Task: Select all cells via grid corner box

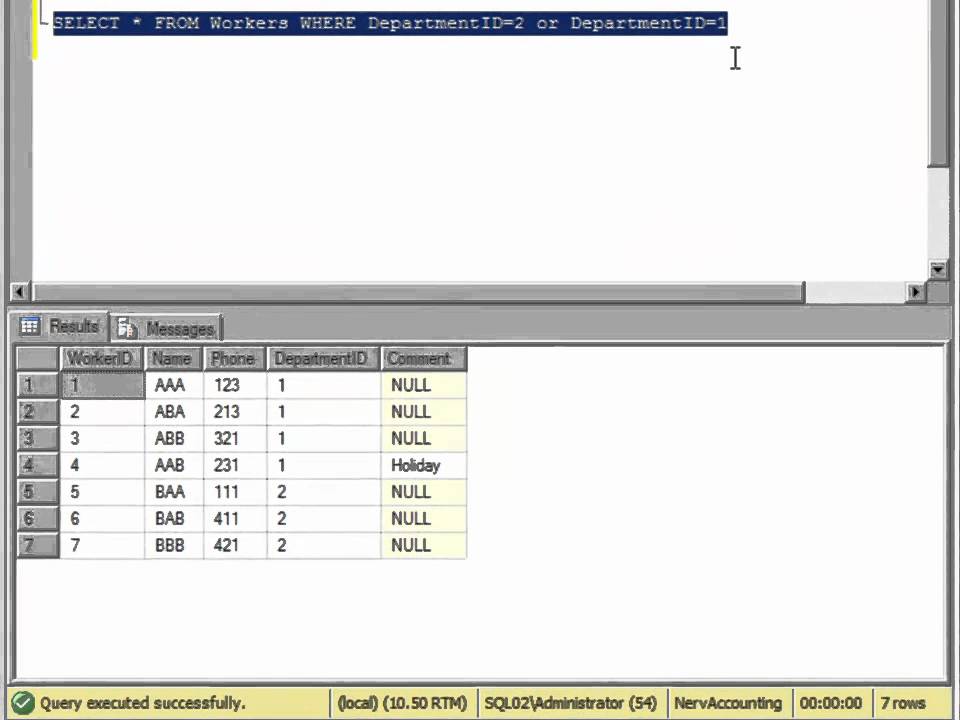Action: 37,359
